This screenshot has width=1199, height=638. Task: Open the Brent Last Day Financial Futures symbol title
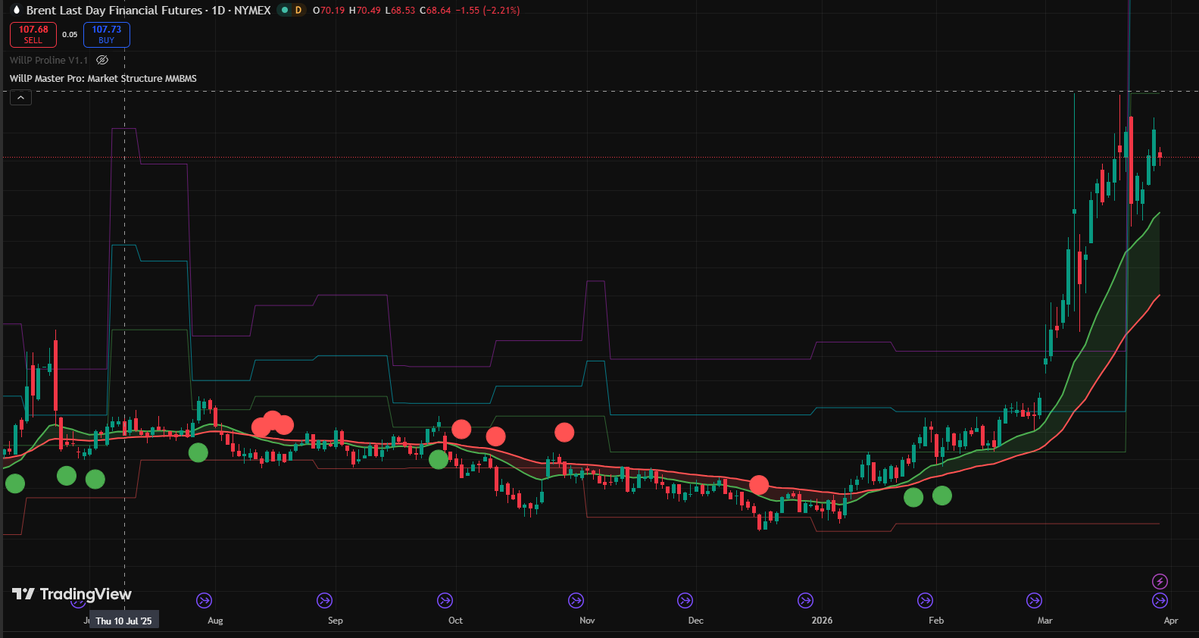(x=115, y=11)
